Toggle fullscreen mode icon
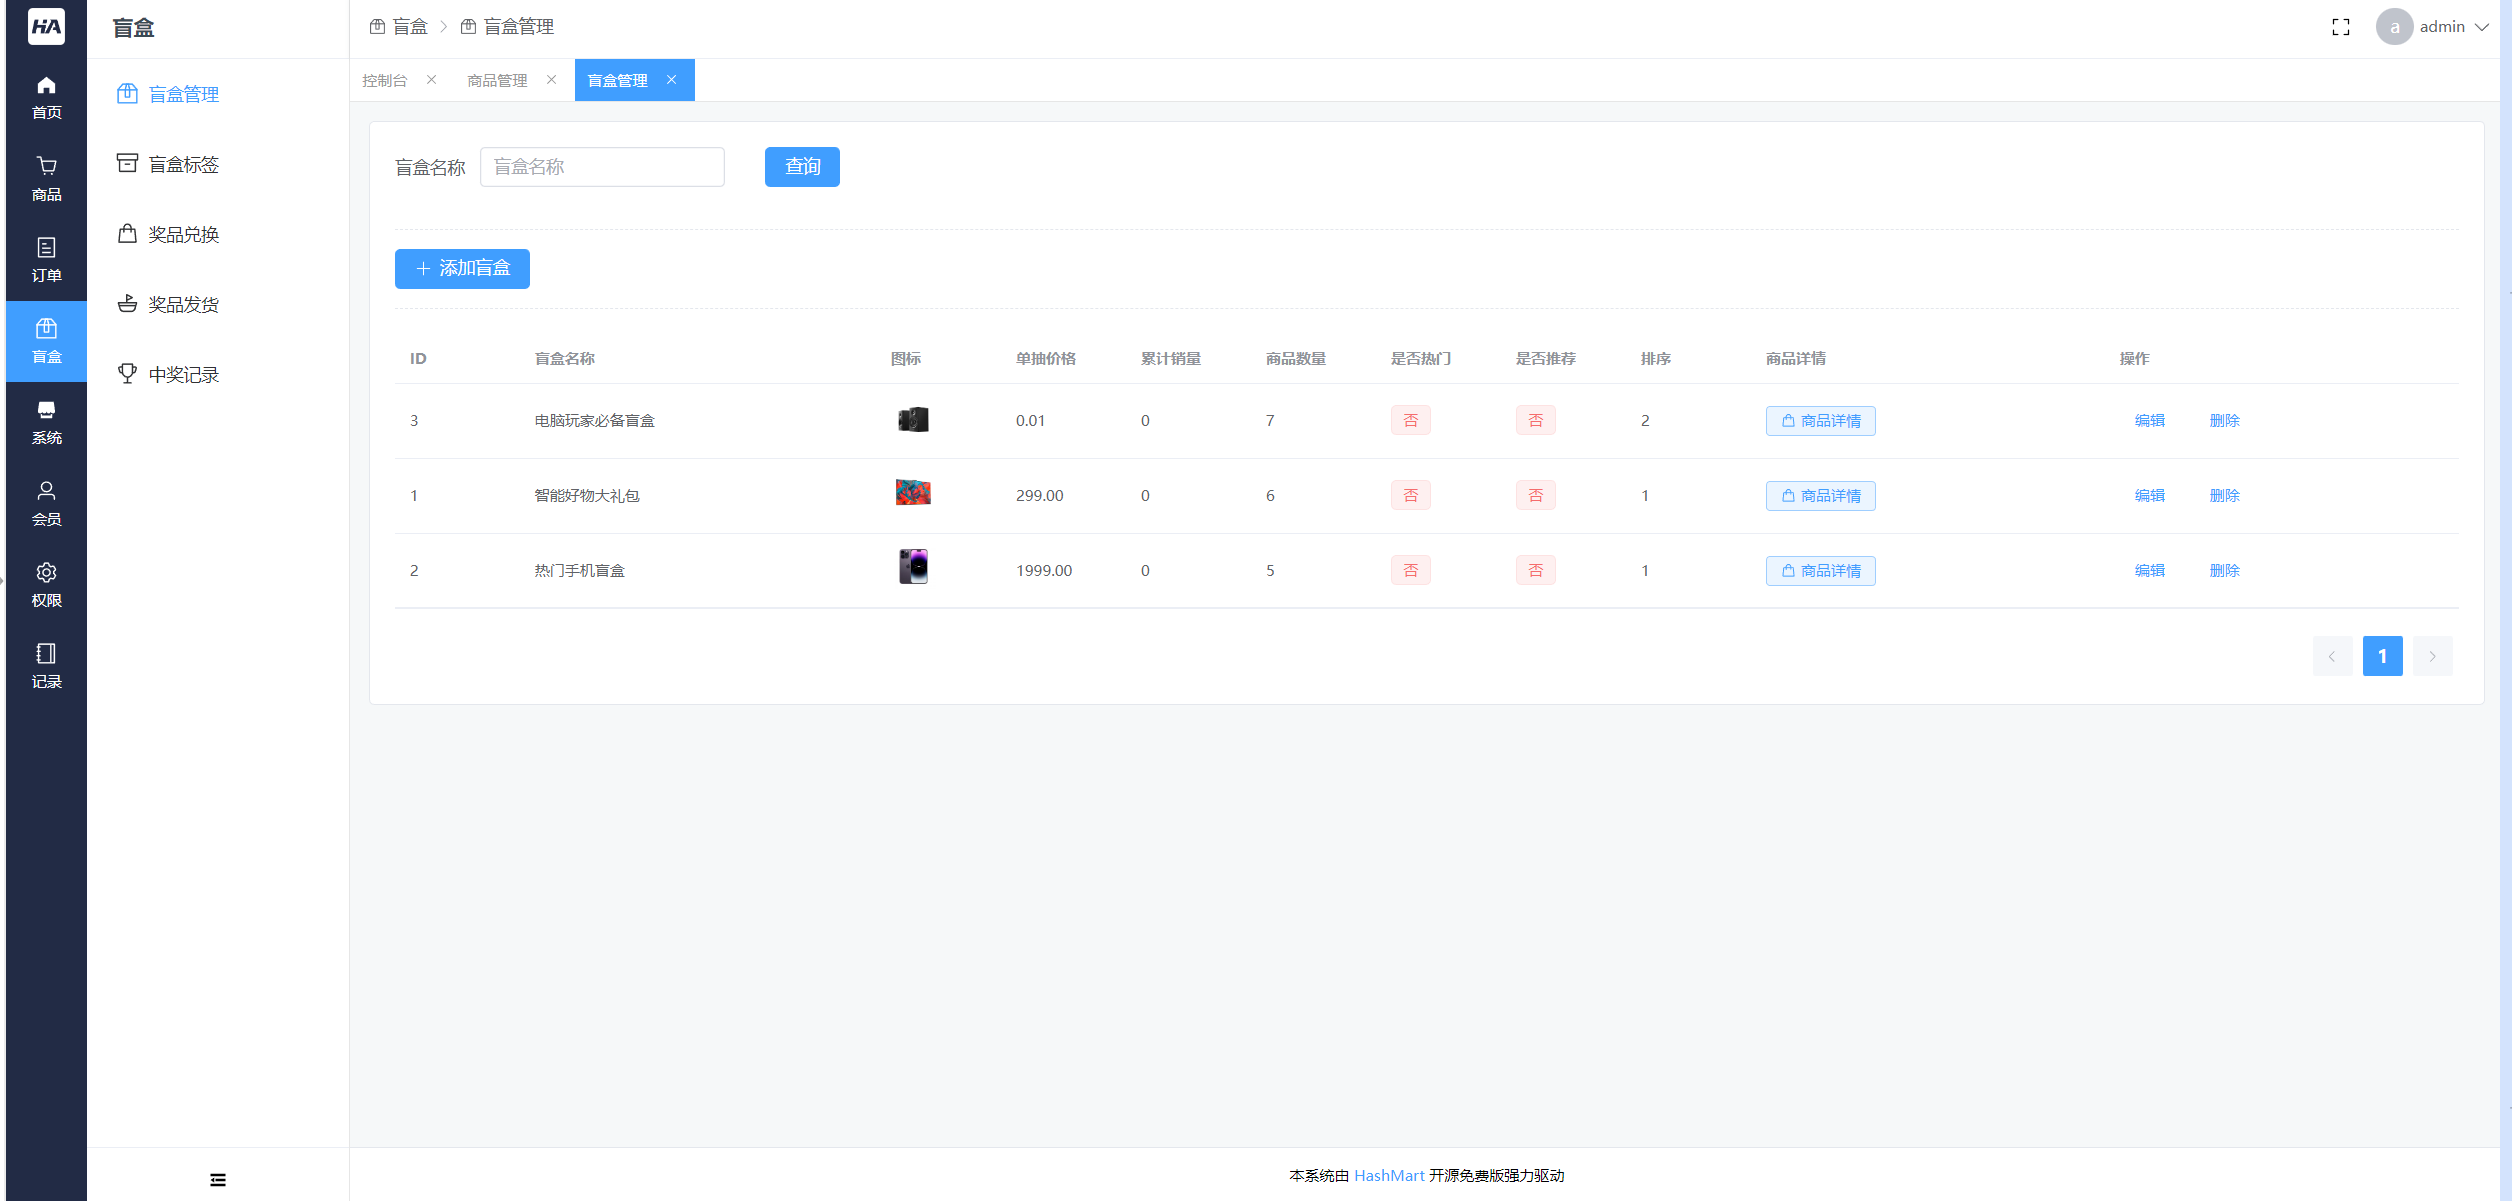Viewport: 2512px width, 1201px height. (2340, 27)
